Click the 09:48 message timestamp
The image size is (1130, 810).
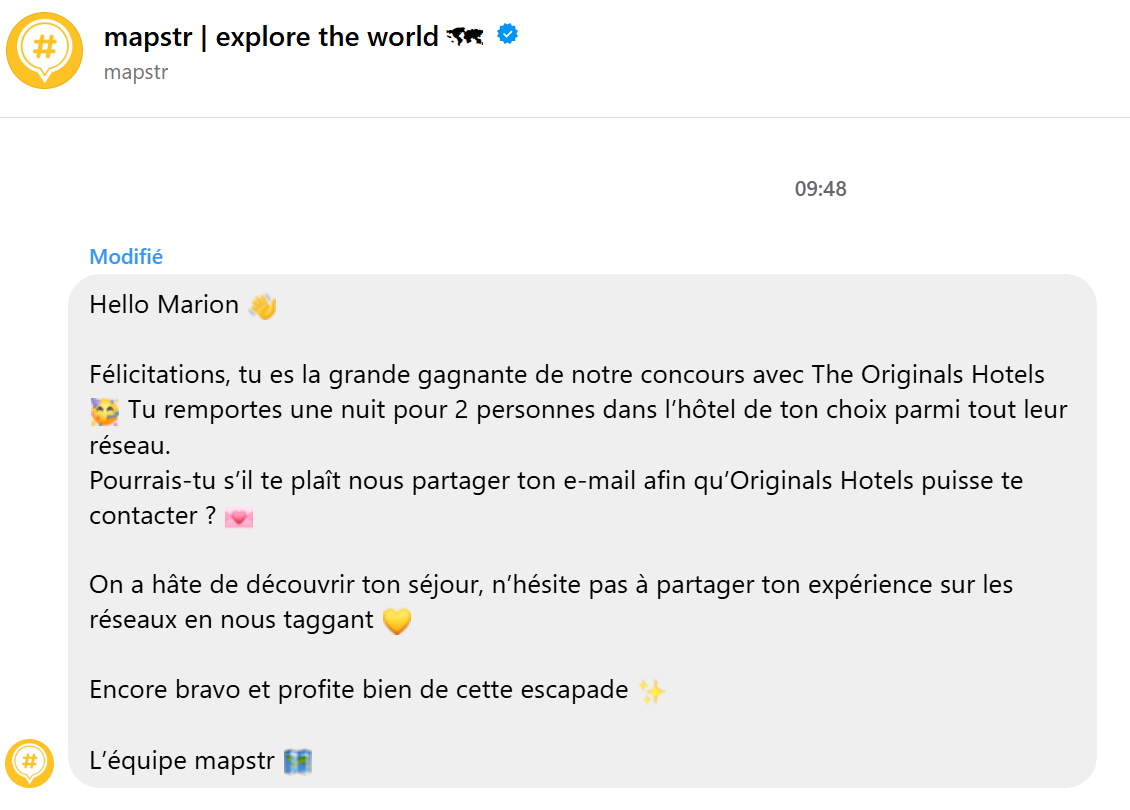coord(820,189)
